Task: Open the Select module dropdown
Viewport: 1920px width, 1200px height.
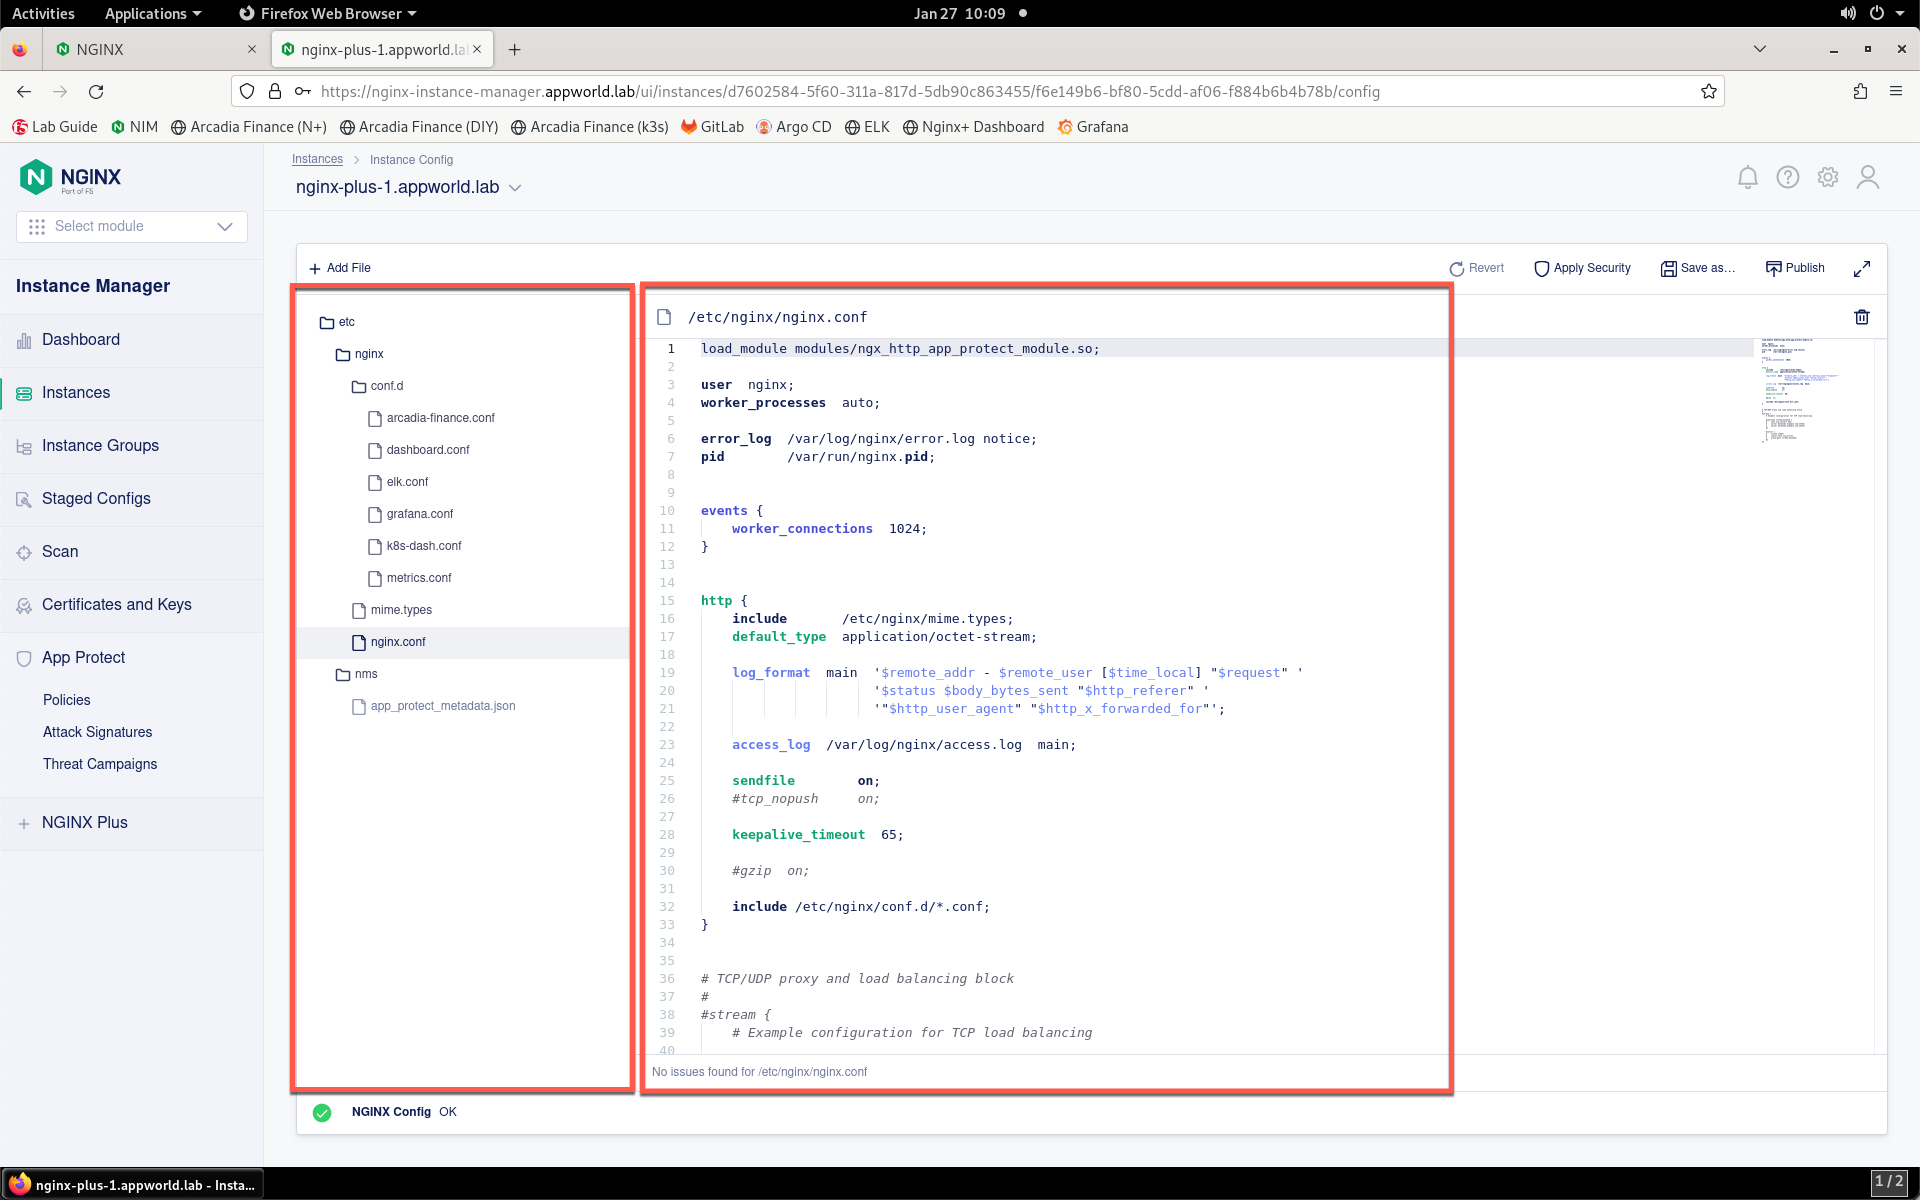Action: (x=132, y=226)
